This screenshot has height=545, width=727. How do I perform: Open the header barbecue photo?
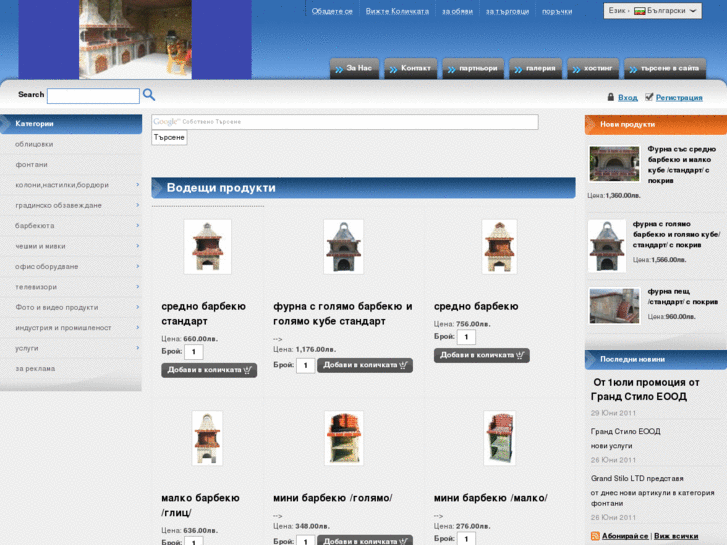tap(135, 39)
